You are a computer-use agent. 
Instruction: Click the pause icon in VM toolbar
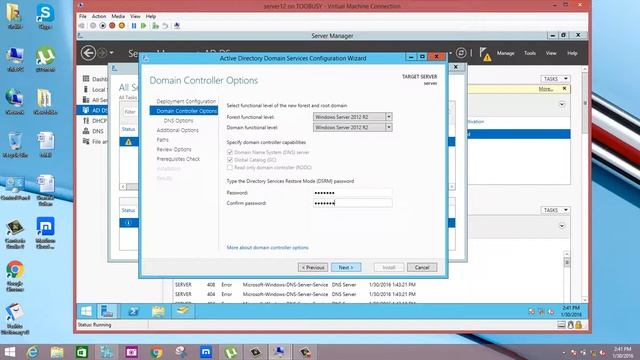(x=133, y=26)
